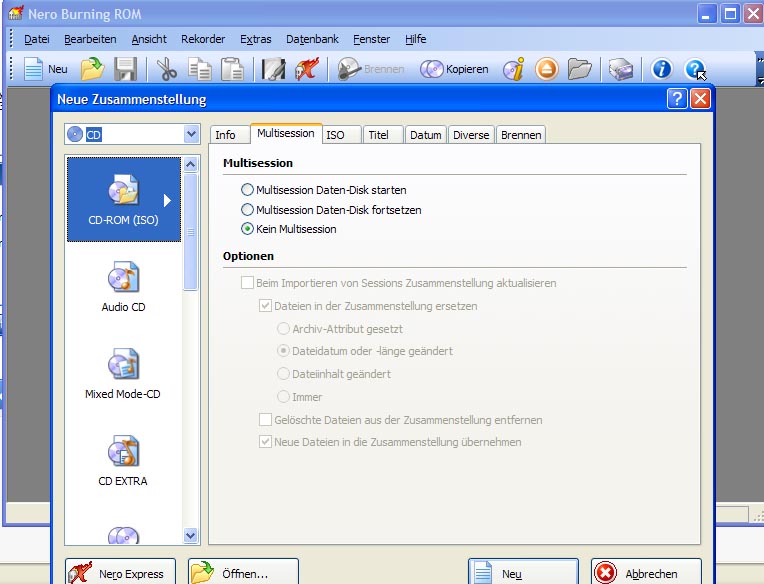Screen dimensions: 764x584
Task: Minimize the Nero Burning ROM window
Action: coord(706,14)
